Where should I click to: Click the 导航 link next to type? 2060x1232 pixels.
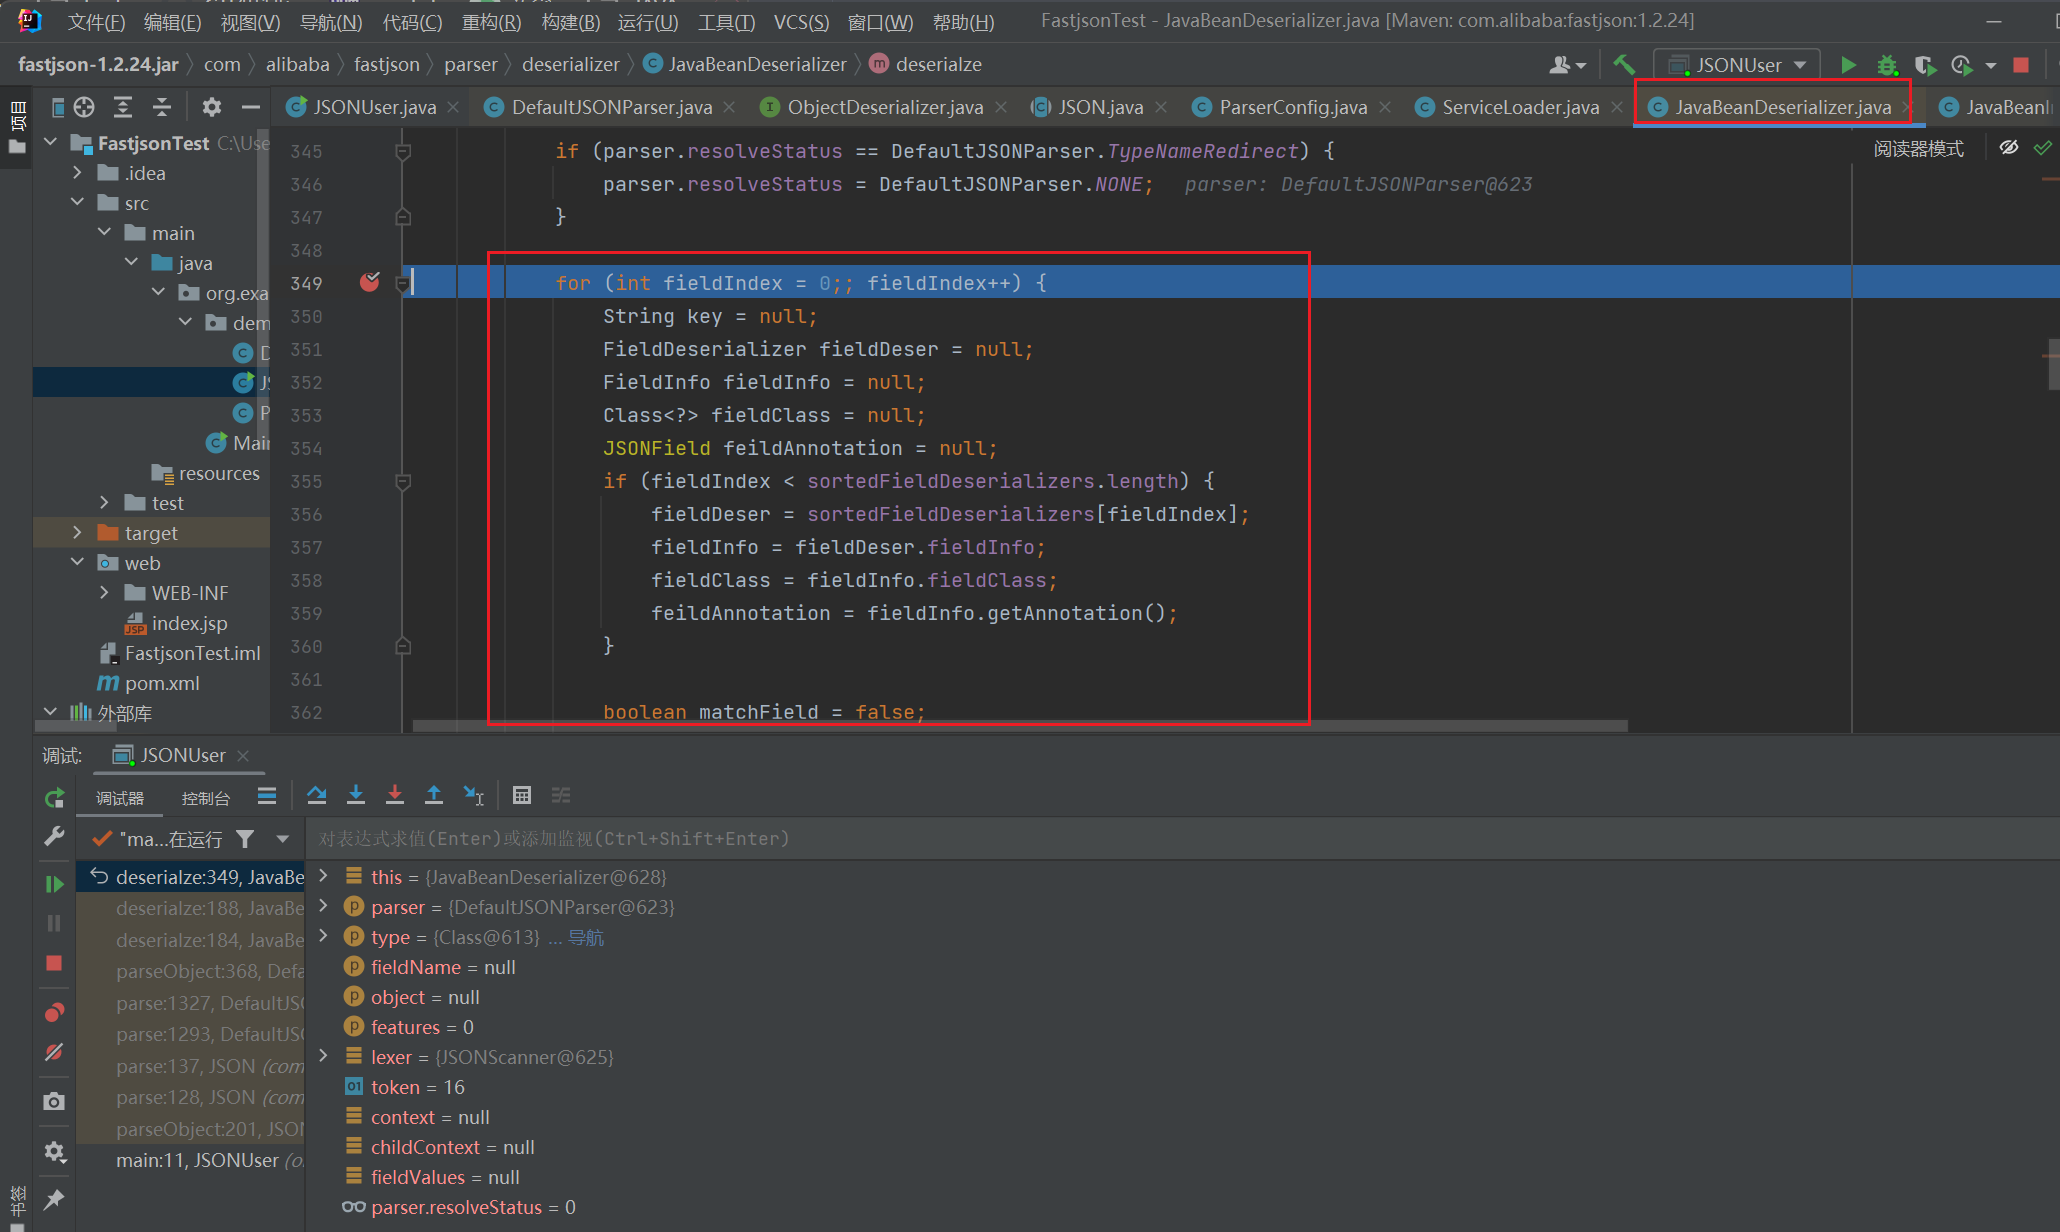586,937
